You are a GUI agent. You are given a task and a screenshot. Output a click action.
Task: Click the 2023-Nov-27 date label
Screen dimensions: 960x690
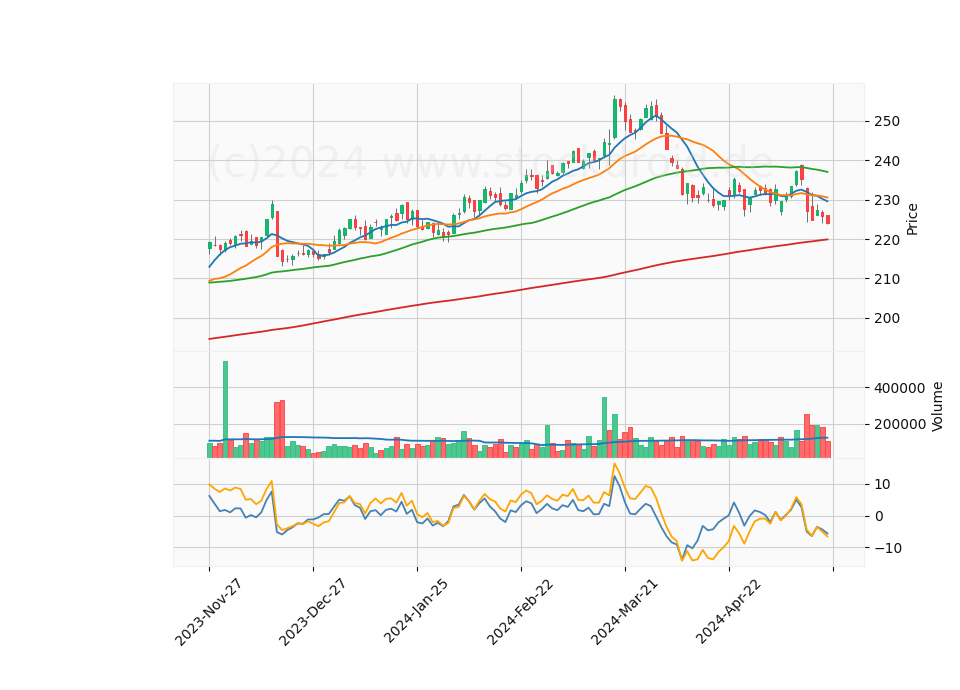point(209,612)
